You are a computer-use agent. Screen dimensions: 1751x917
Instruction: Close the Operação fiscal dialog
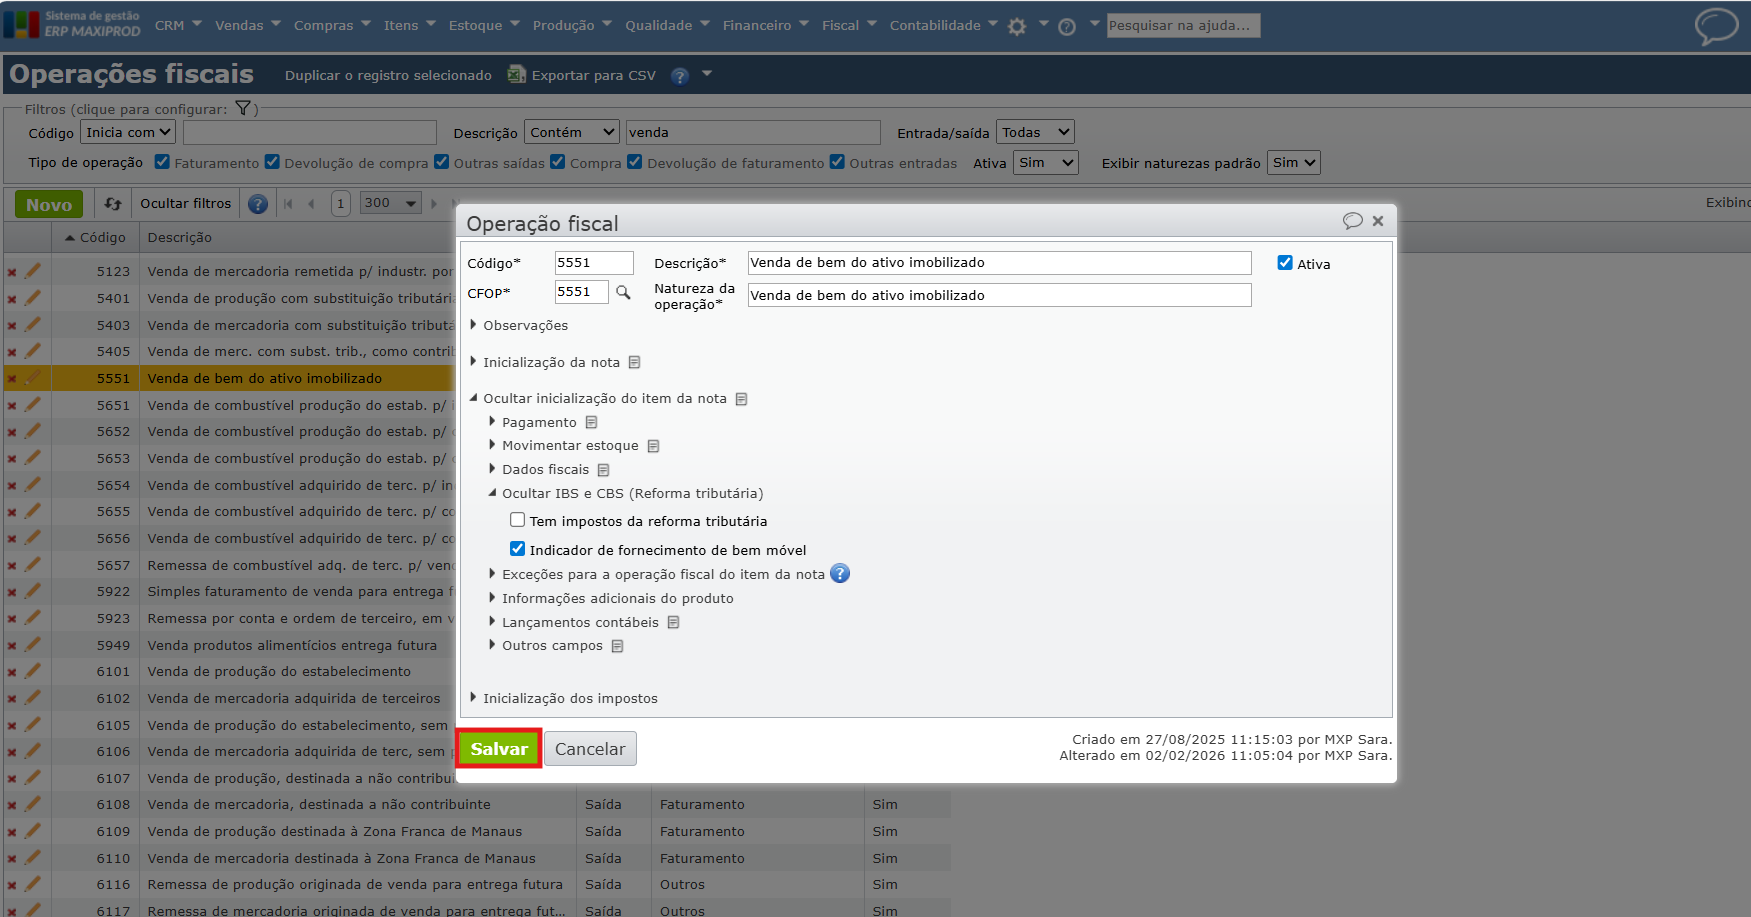coord(1378,221)
